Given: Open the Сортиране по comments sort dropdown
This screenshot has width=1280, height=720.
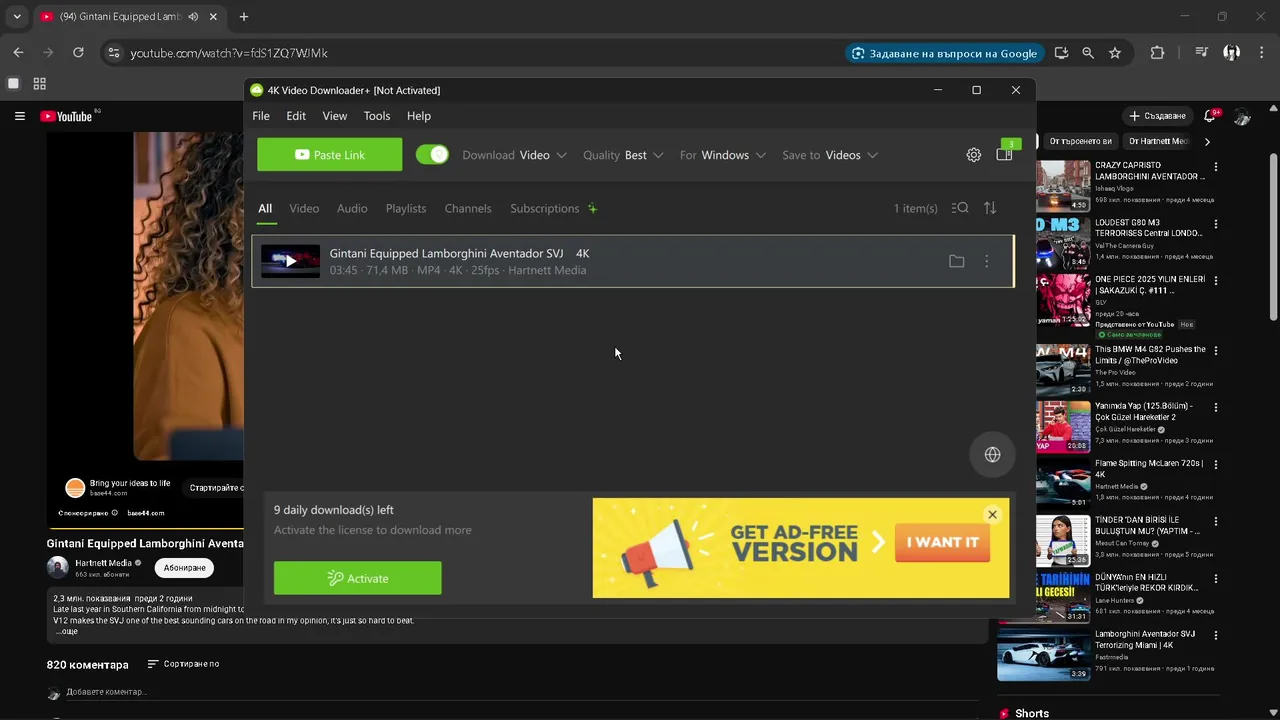Looking at the screenshot, I should [183, 664].
